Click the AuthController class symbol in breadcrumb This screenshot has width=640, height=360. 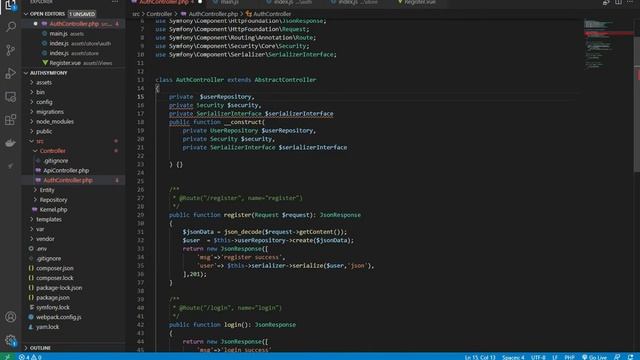269,14
